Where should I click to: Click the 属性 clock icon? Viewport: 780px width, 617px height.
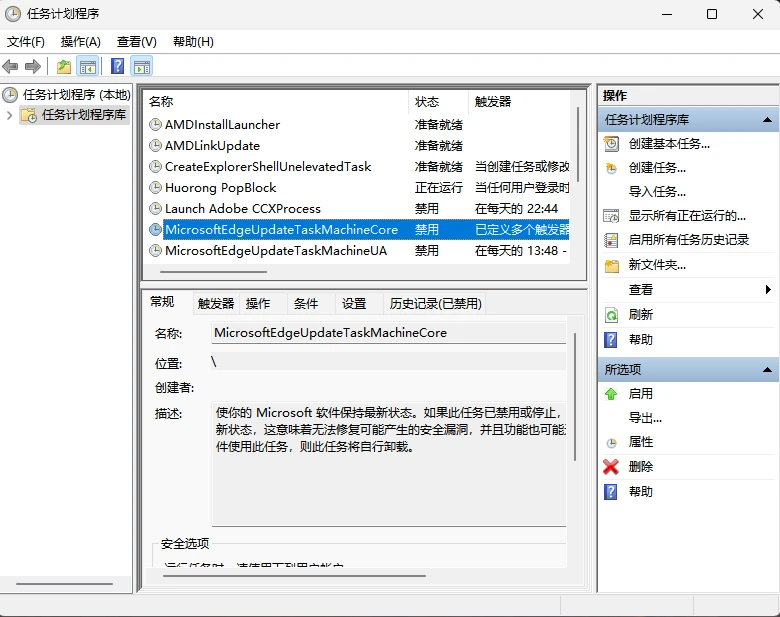611,442
